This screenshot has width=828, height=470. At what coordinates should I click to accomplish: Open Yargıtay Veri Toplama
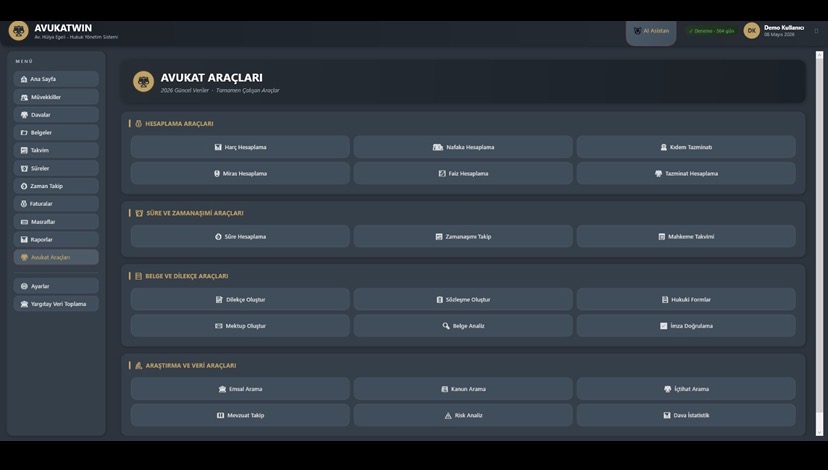click(x=56, y=304)
